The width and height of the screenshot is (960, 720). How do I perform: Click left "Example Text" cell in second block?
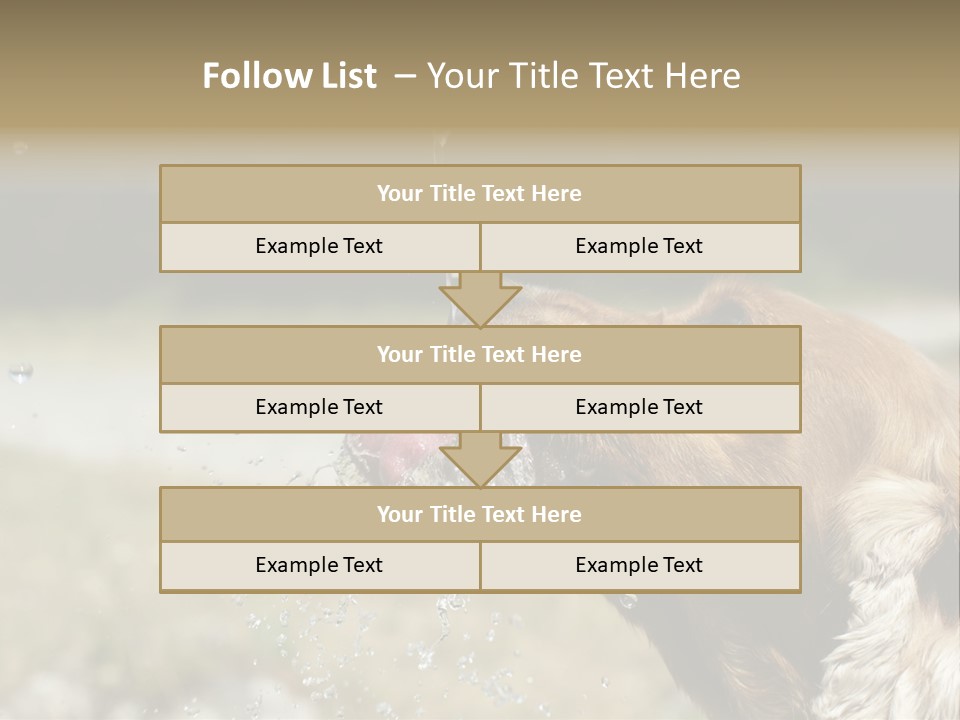coord(320,407)
